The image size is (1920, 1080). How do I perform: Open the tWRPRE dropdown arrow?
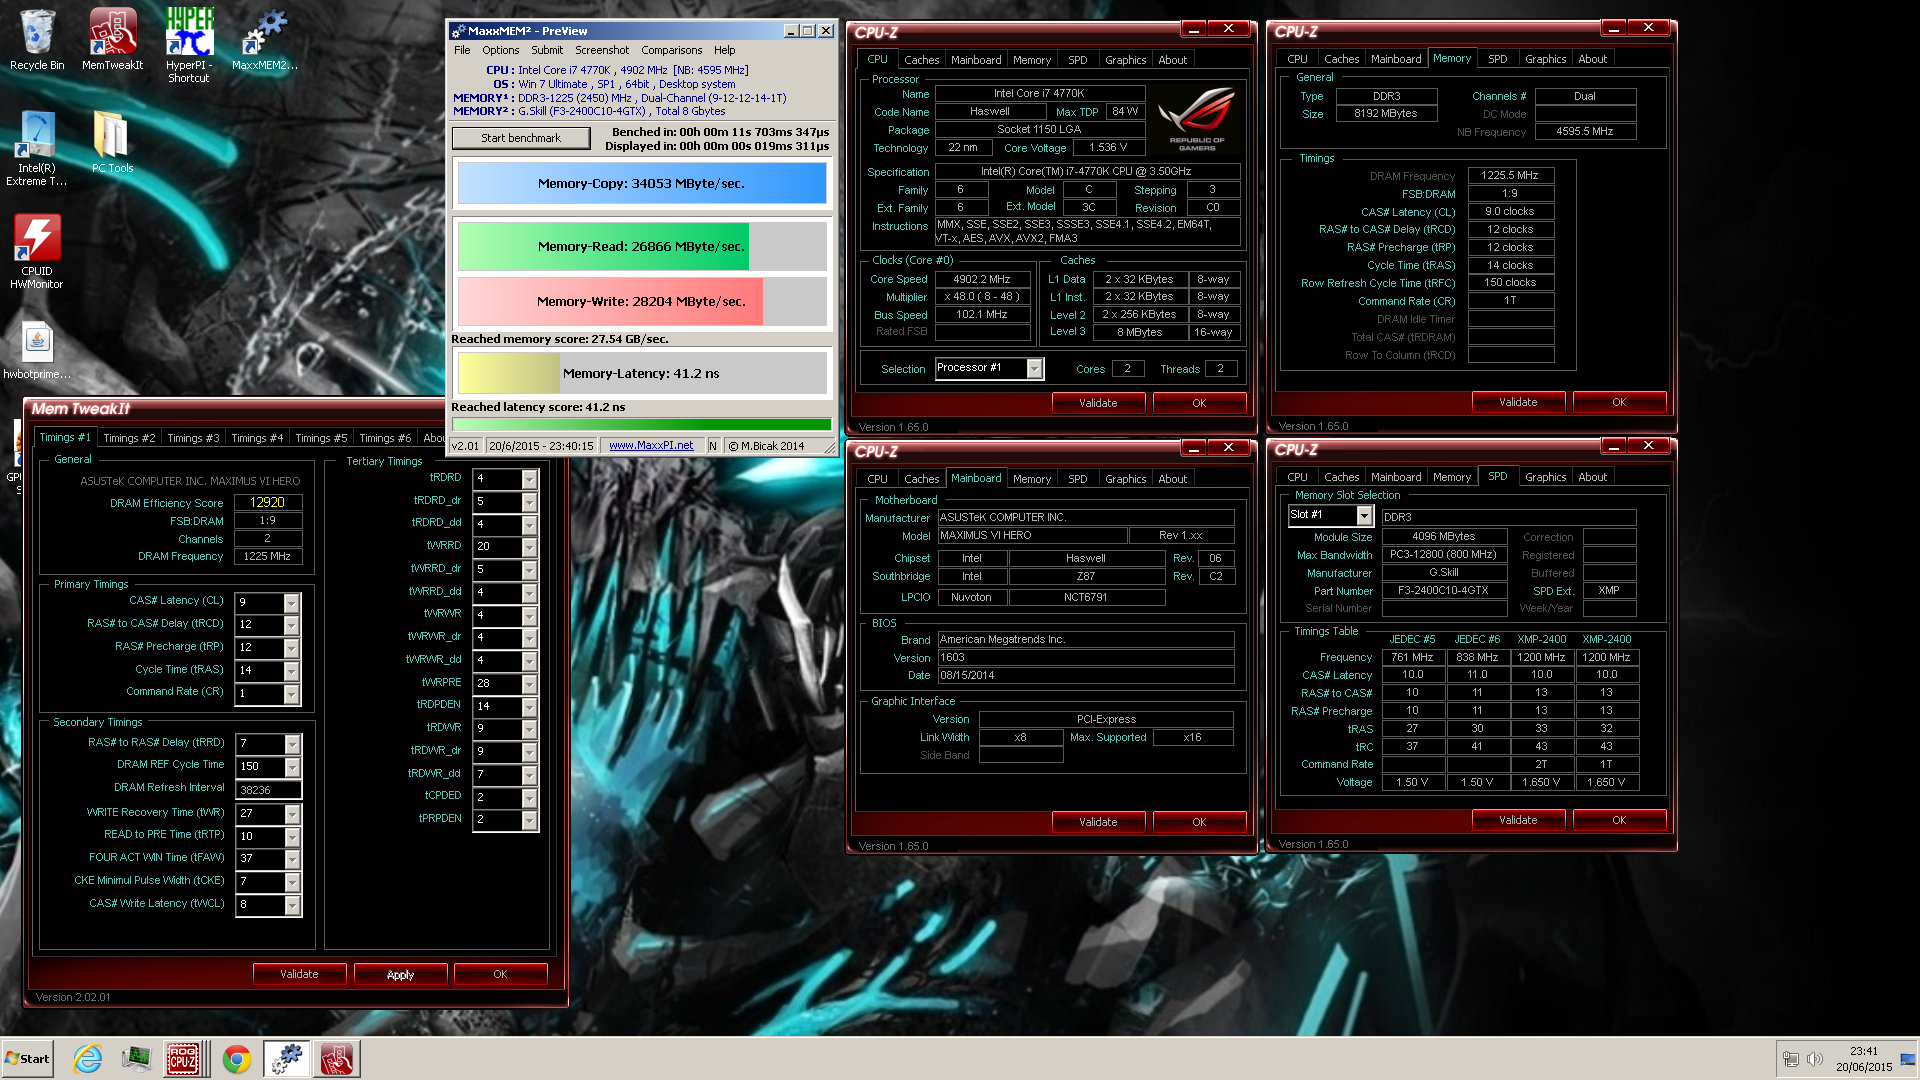click(529, 684)
